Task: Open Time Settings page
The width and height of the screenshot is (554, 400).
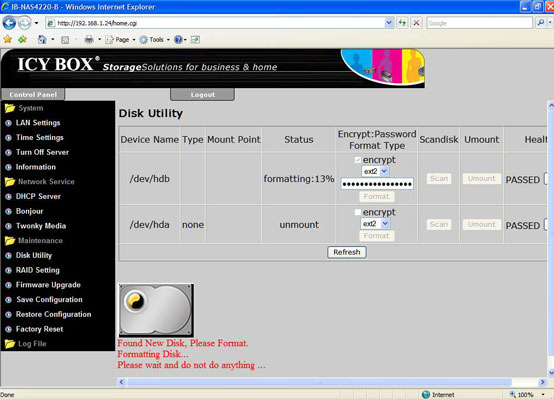Action: (x=40, y=137)
